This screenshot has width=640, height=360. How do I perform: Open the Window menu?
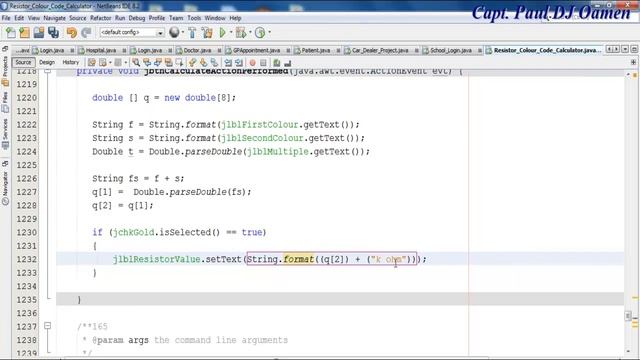click(215, 18)
